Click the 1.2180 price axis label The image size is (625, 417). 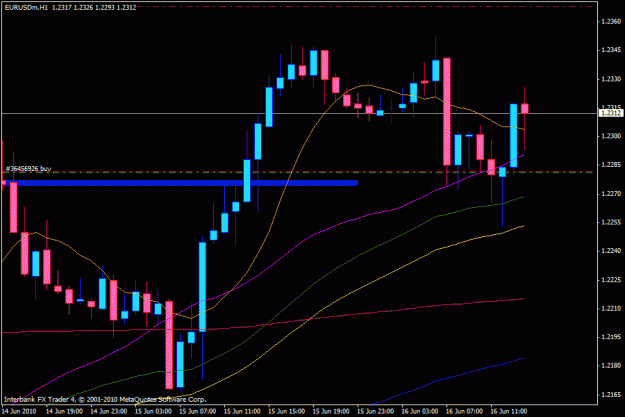(x=611, y=366)
